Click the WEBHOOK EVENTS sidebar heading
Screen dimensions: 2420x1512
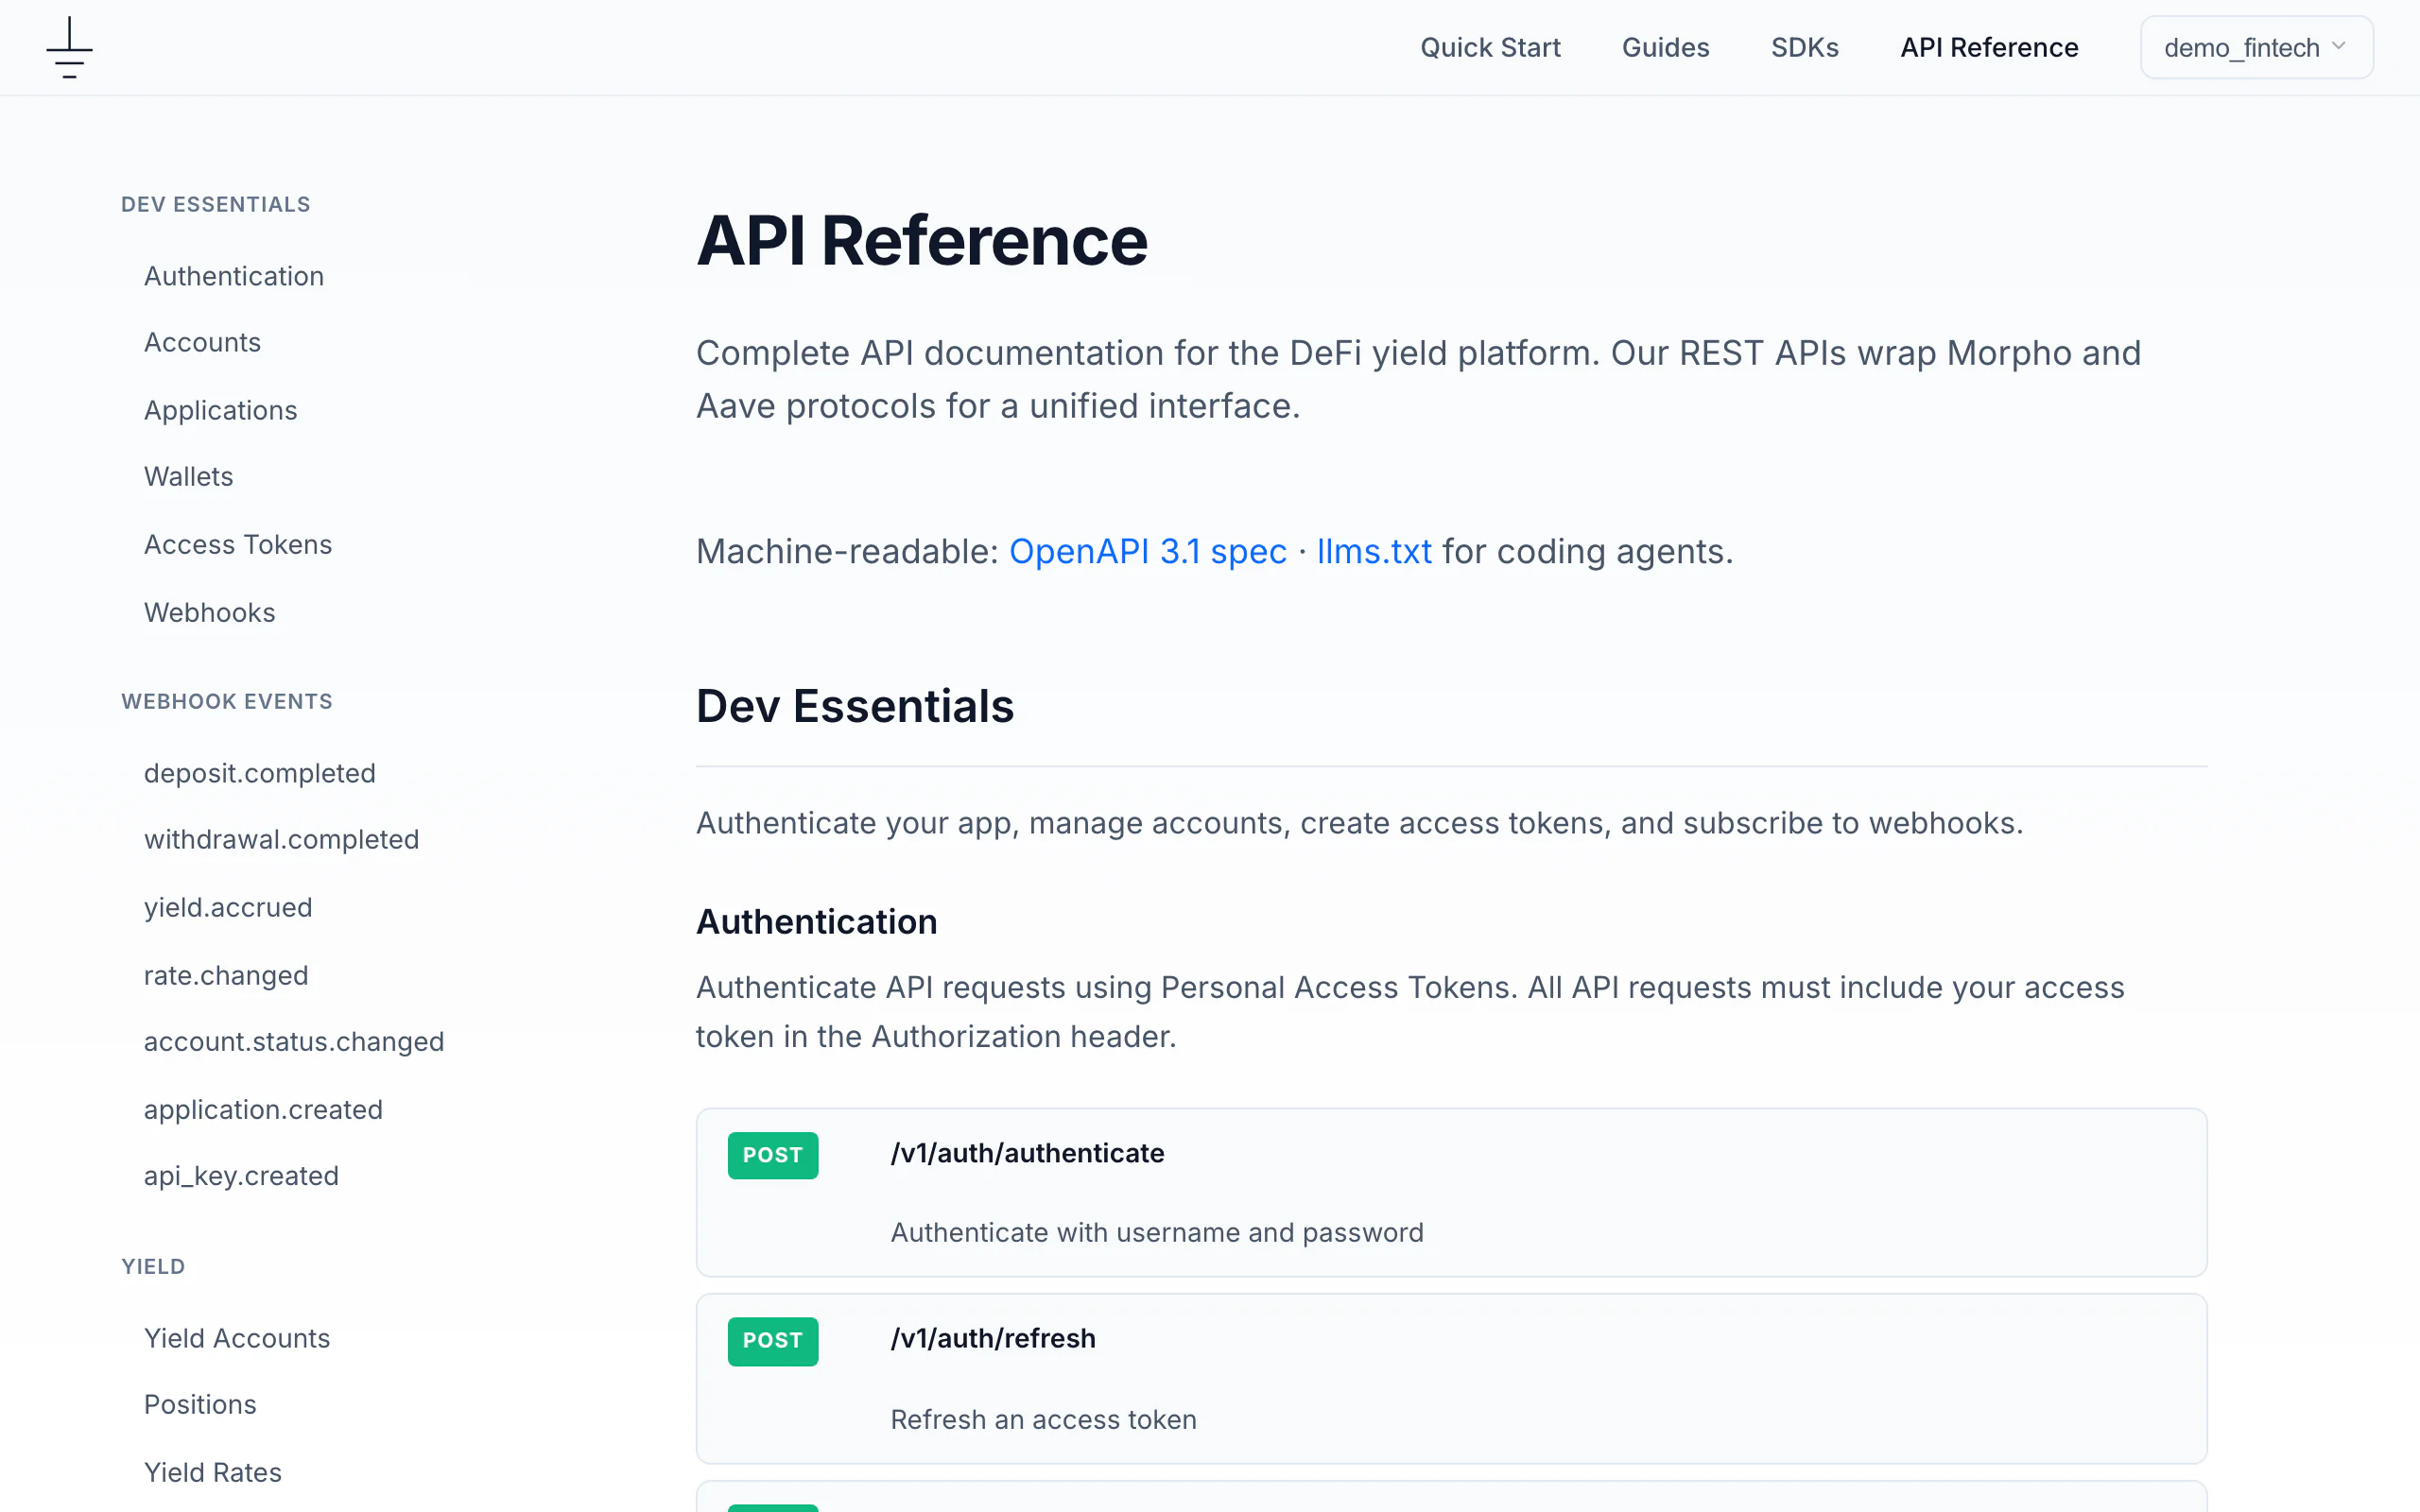[227, 701]
